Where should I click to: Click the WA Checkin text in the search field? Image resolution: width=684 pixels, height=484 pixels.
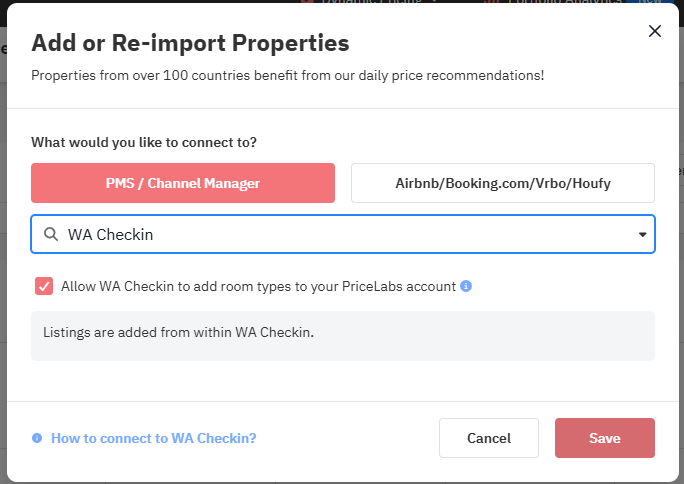click(110, 235)
